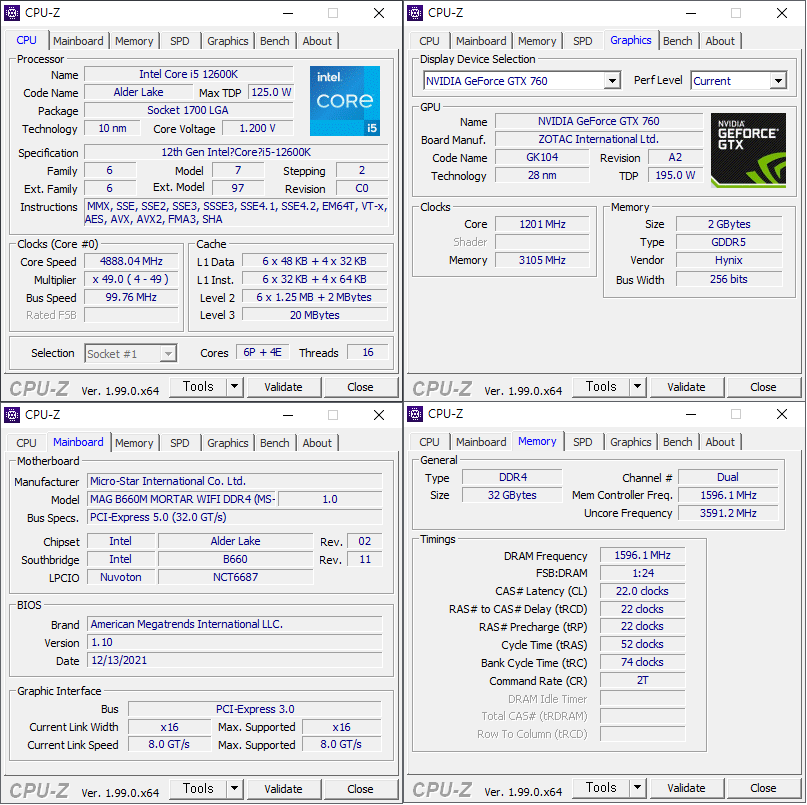Open About tab in the Graphics window
The image size is (807, 805).
tap(720, 41)
